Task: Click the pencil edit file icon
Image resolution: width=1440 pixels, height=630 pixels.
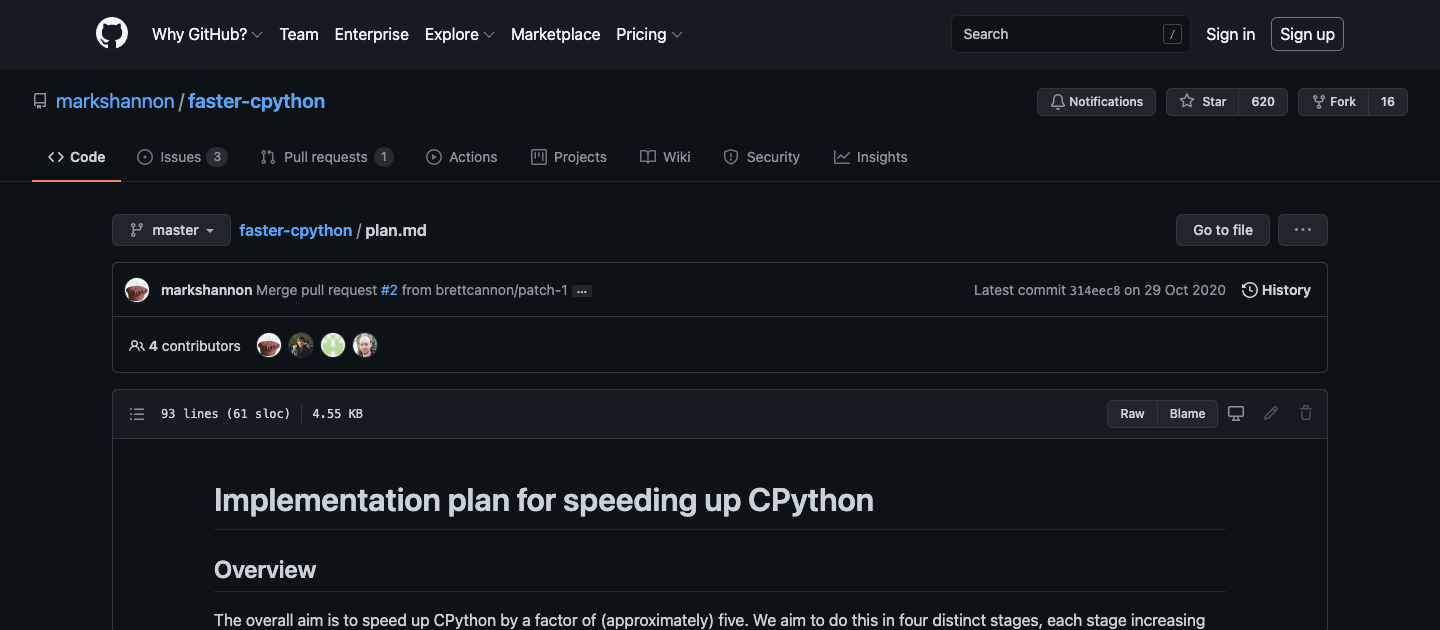Action: point(1271,413)
